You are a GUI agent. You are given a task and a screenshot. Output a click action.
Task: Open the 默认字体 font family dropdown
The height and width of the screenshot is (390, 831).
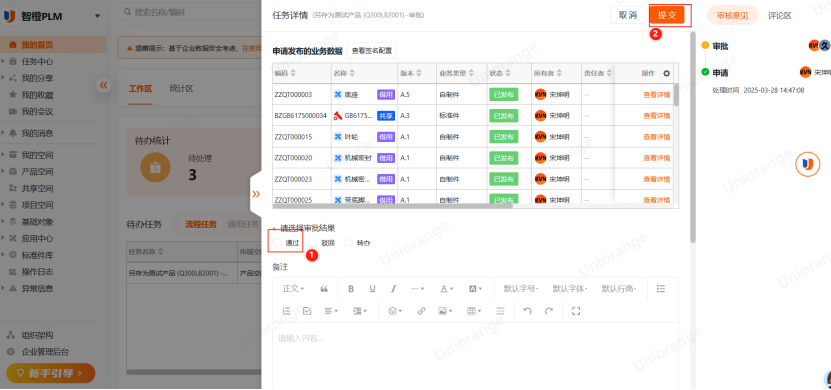[x=570, y=289]
